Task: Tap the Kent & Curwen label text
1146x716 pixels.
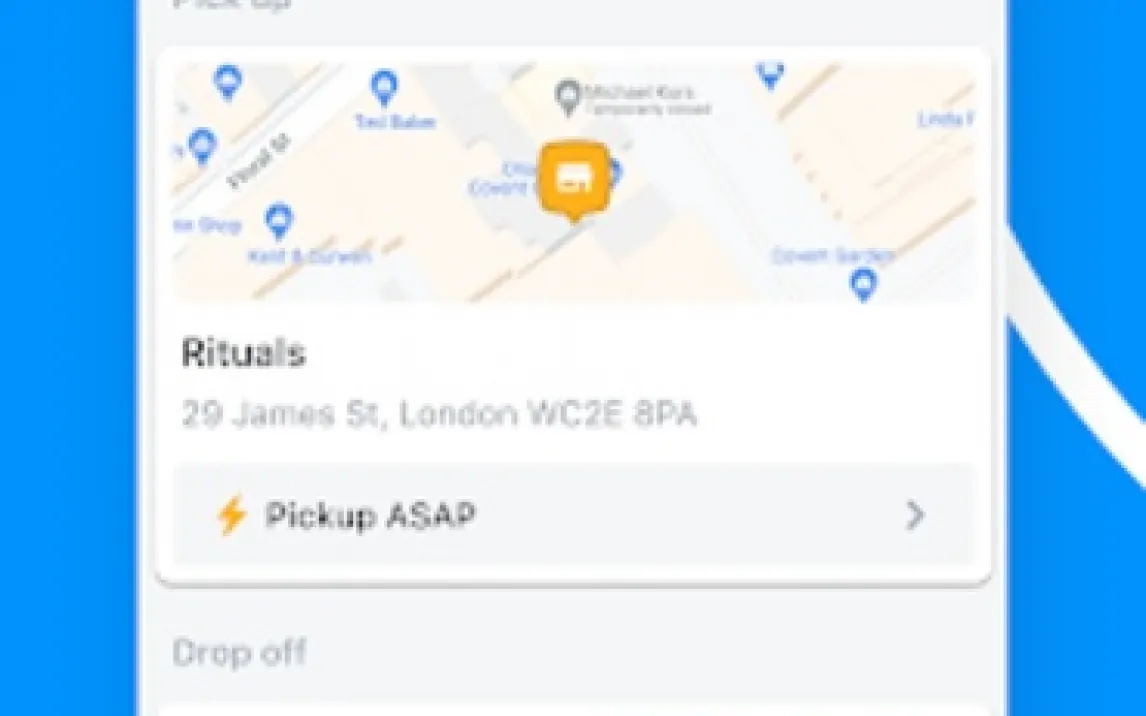Action: pyautogui.click(x=310, y=256)
